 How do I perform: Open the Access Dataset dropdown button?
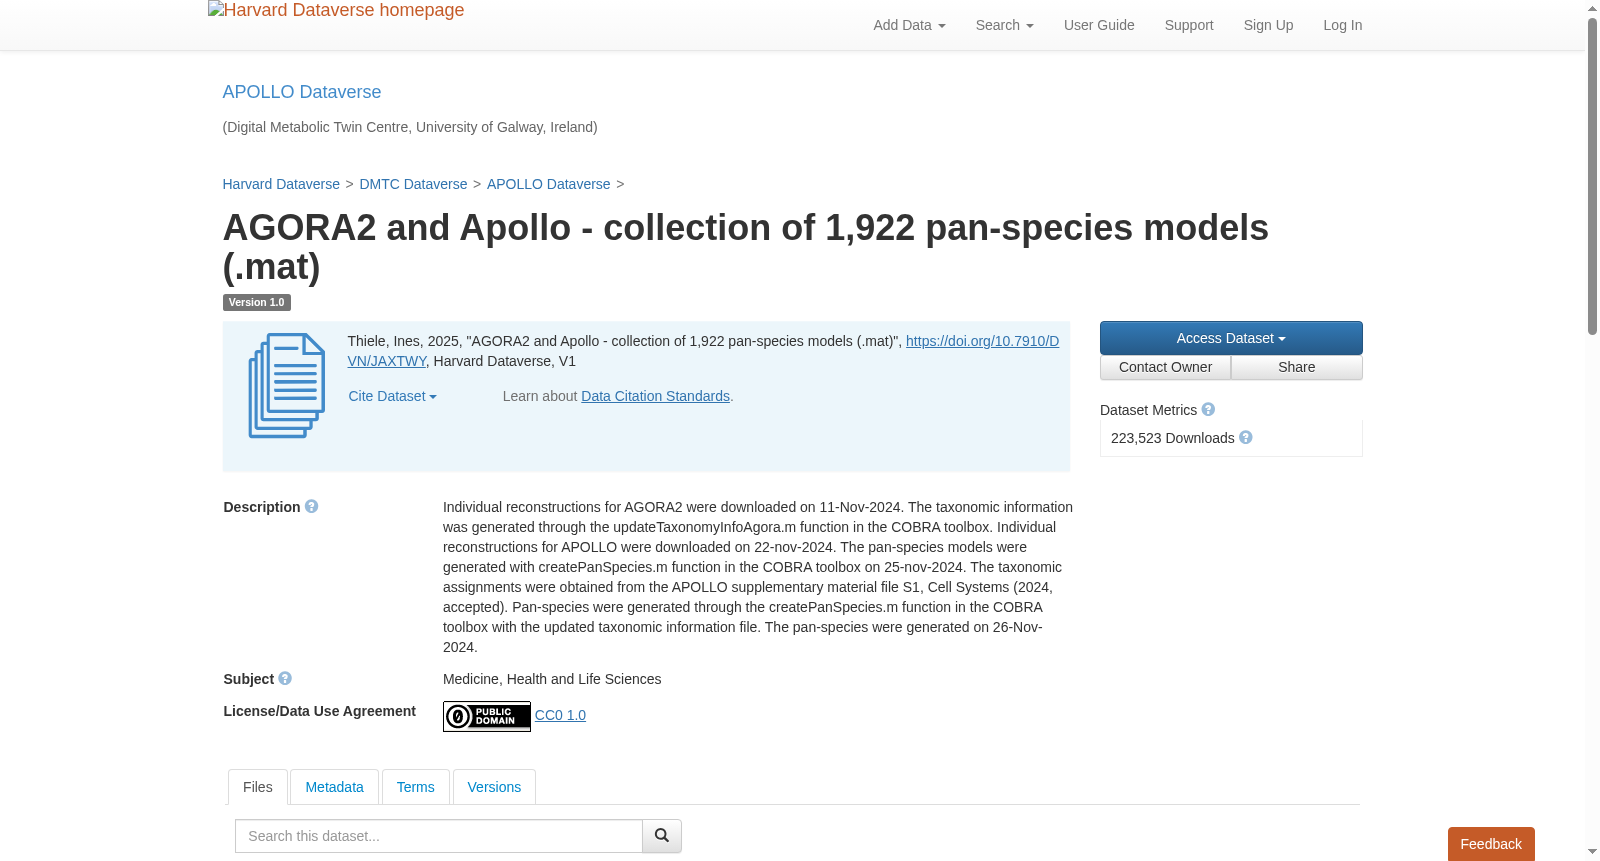click(x=1231, y=338)
